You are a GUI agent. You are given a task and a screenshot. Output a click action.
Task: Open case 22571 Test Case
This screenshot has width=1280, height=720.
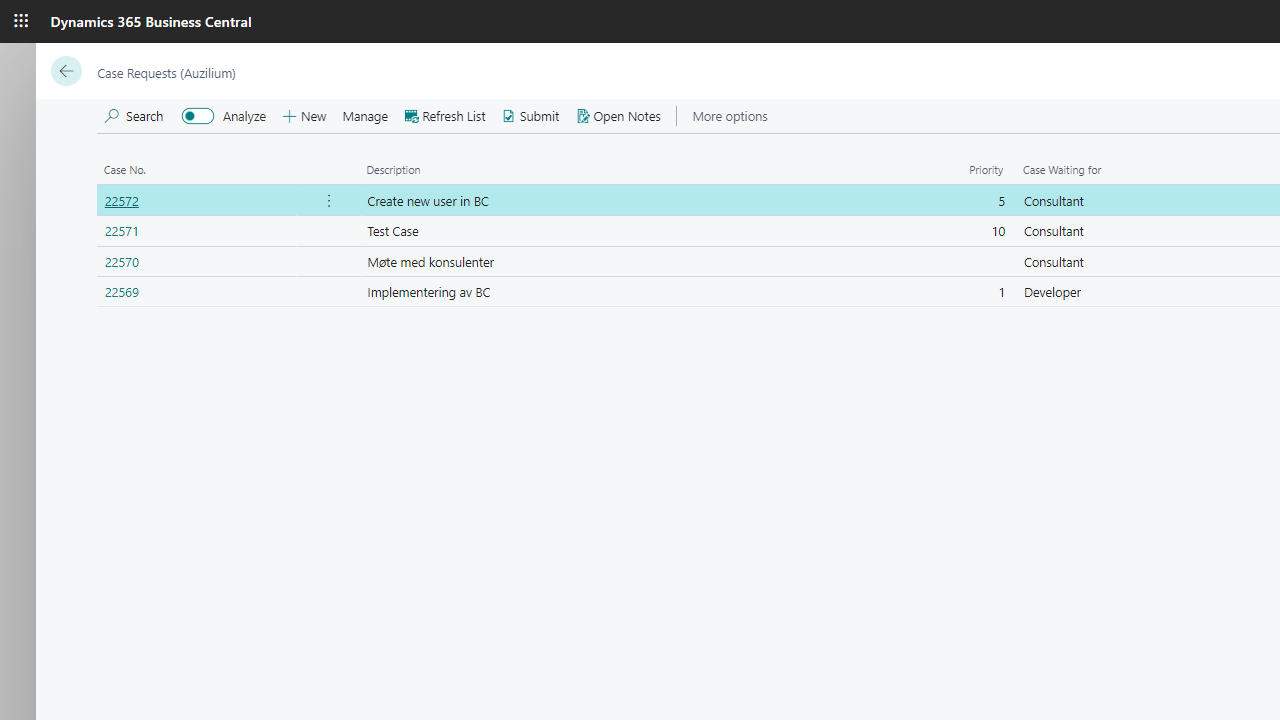(x=121, y=231)
